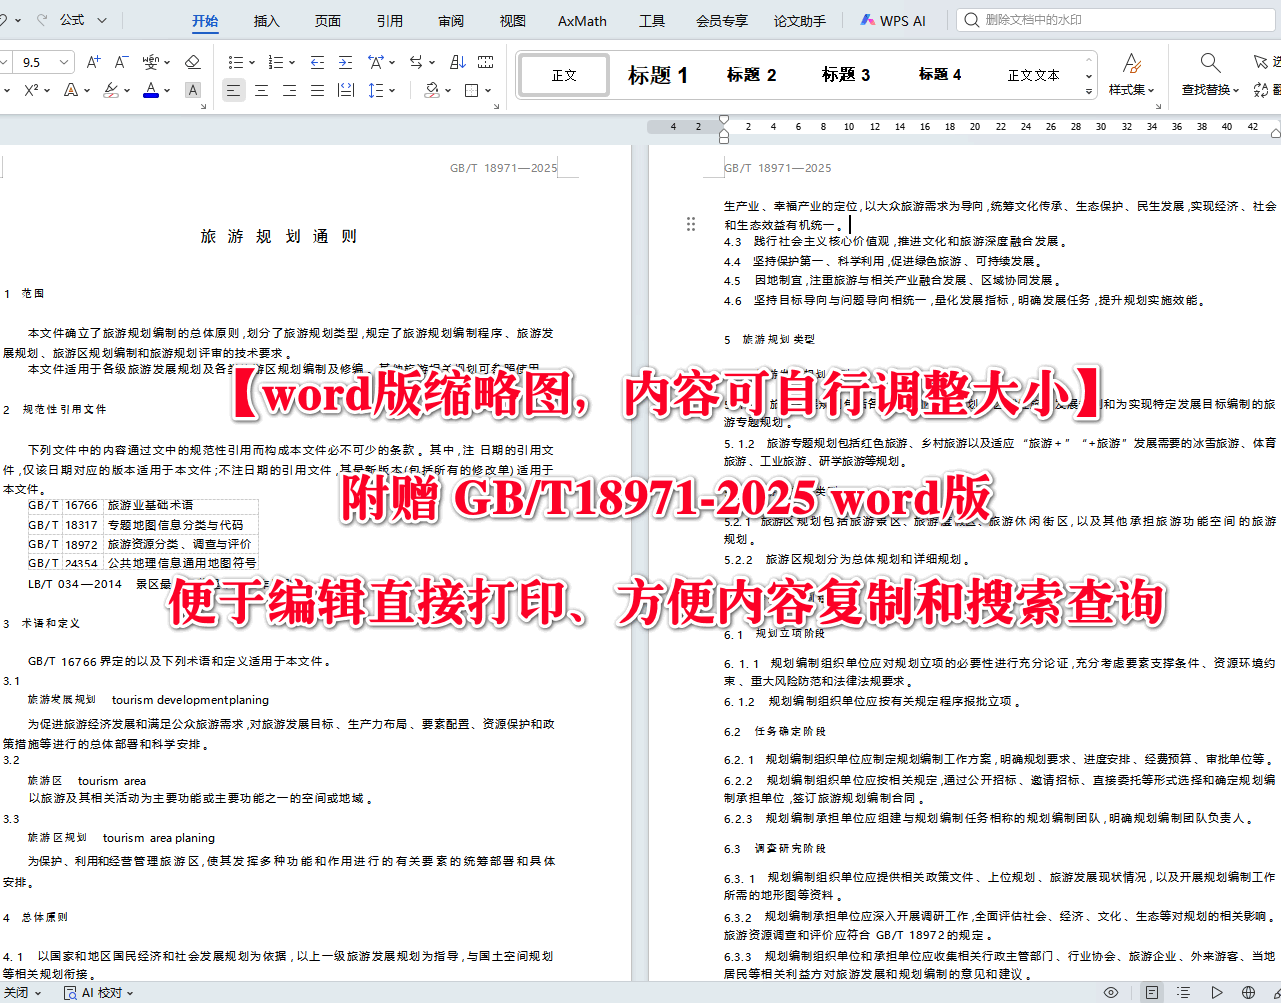Open the eye protection mode icon in status bar

tap(1110, 992)
